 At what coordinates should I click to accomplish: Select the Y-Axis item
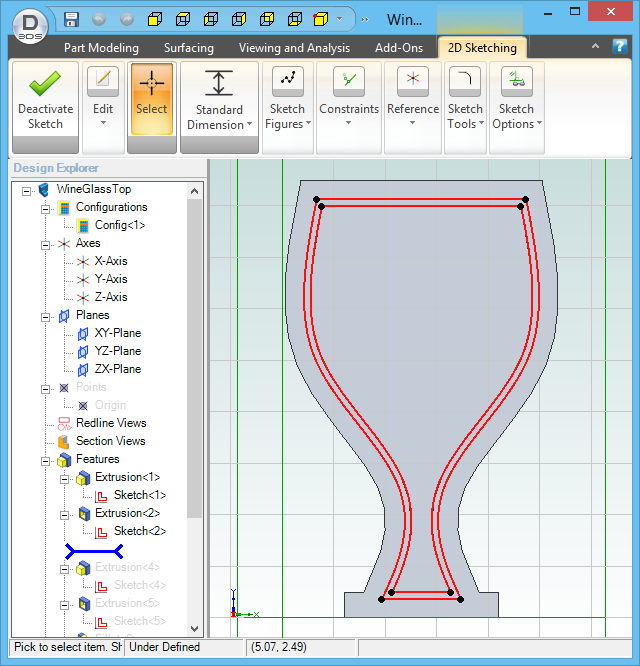pyautogui.click(x=111, y=279)
